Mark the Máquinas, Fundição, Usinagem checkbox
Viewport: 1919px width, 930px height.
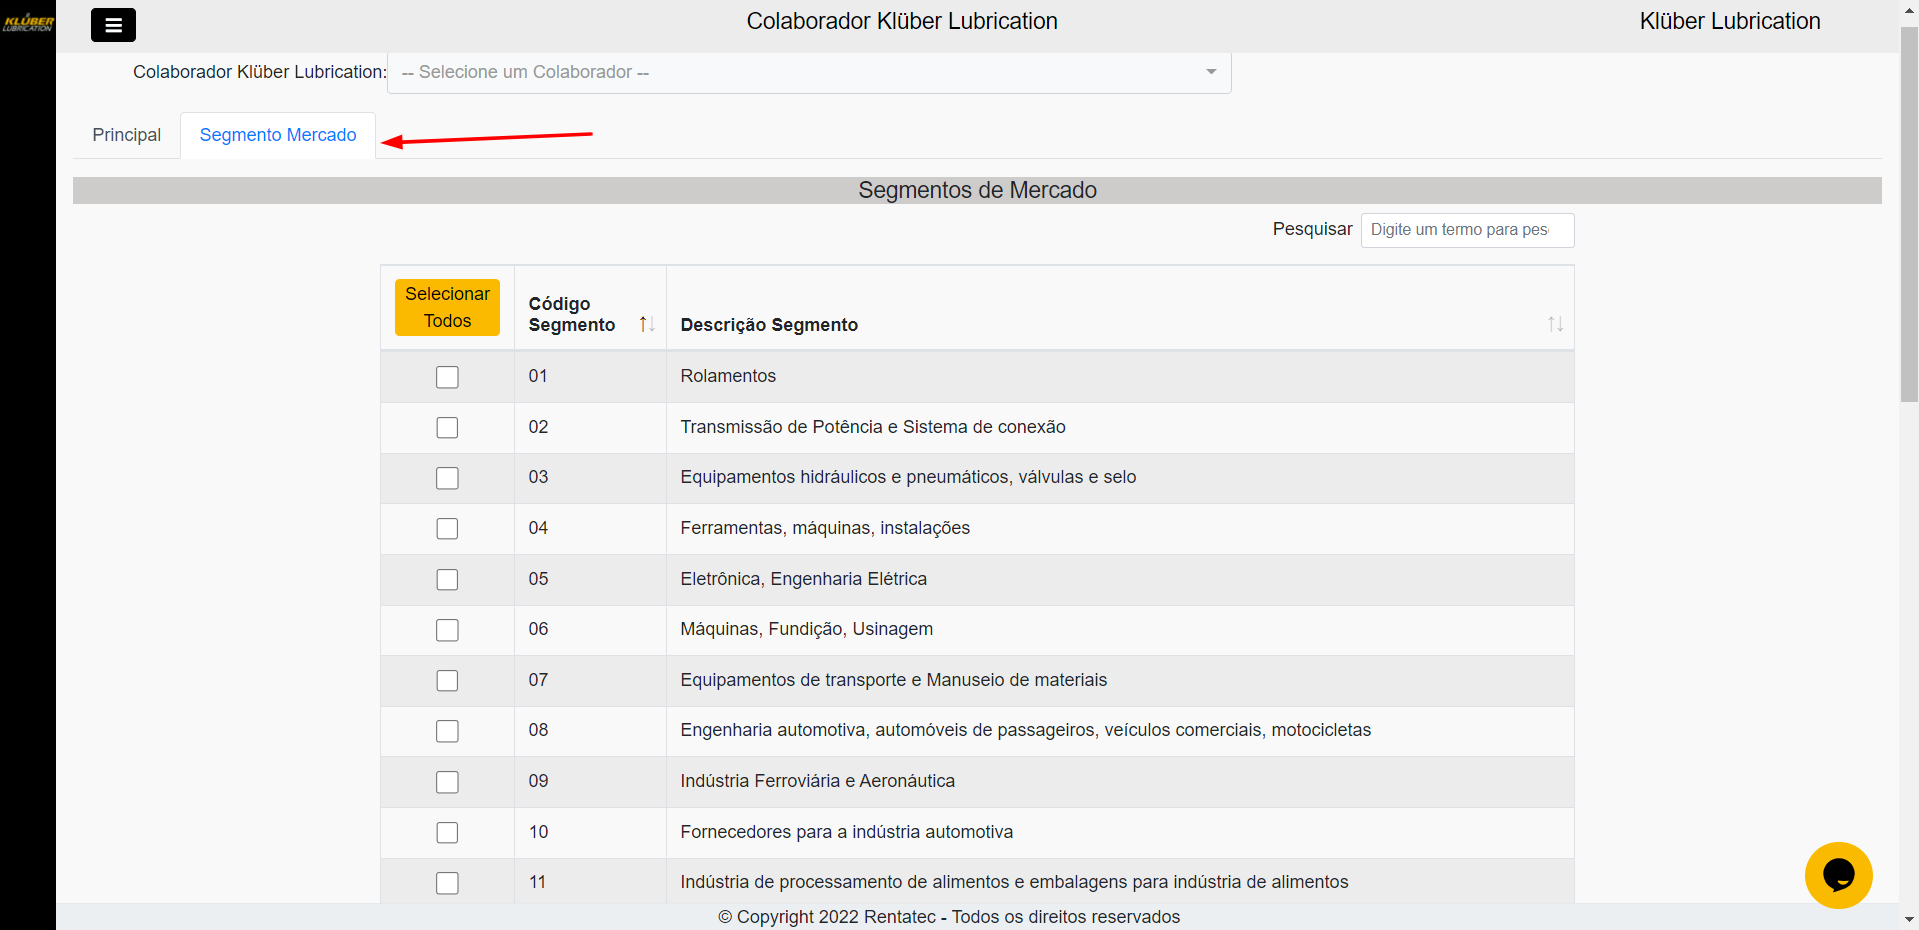[x=447, y=630]
